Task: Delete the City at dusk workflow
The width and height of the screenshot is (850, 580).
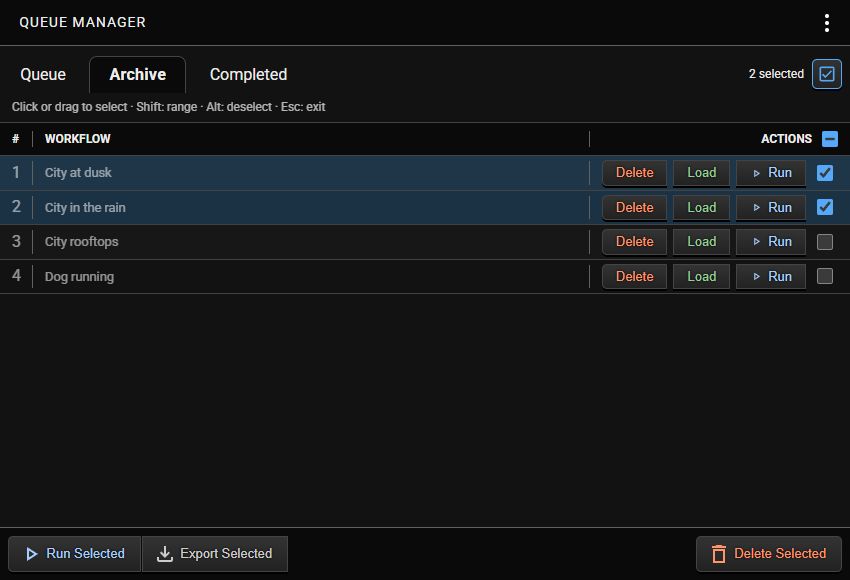Action: tap(634, 173)
